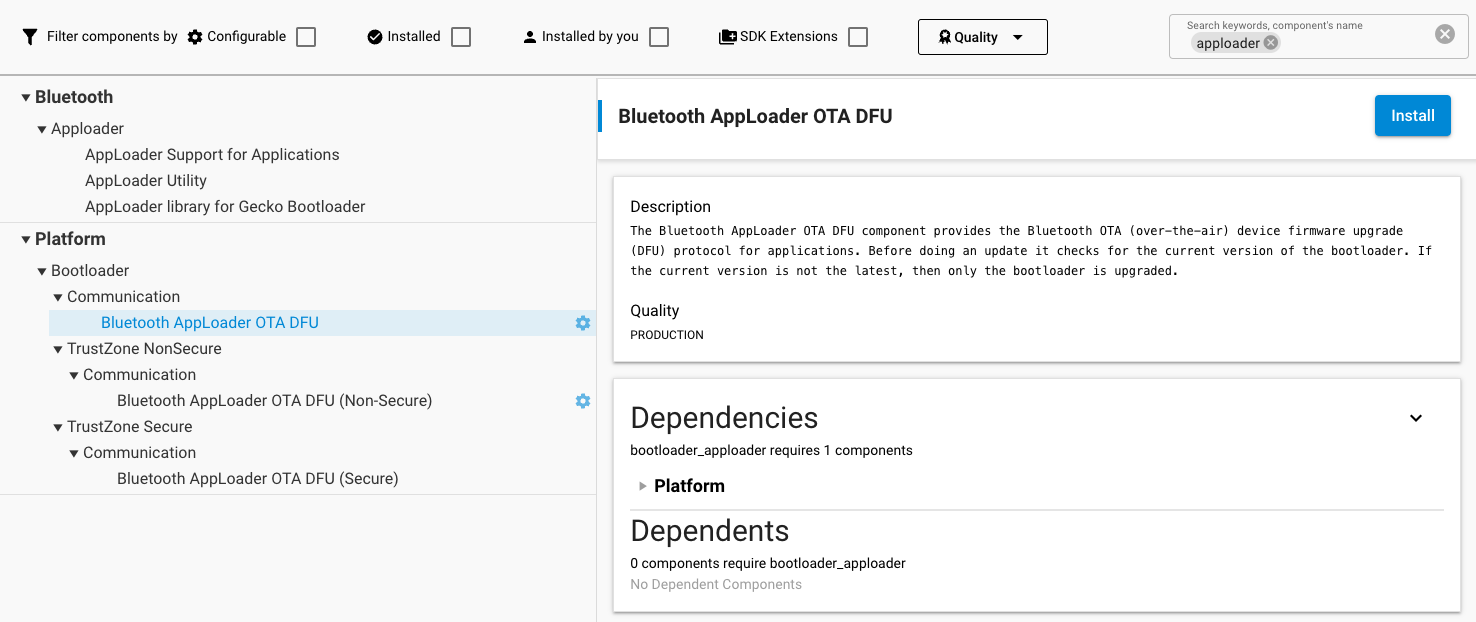Select Bluetooth AppLoader OTA DFU (Secure)

click(257, 478)
